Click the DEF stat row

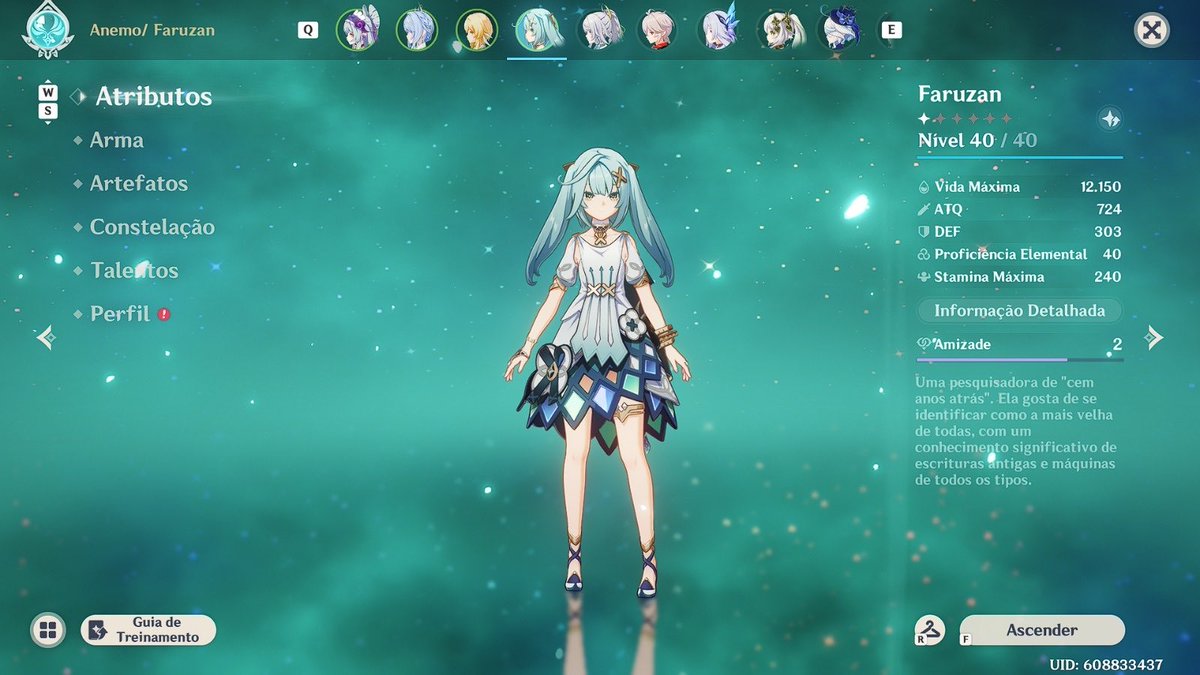pos(1020,232)
